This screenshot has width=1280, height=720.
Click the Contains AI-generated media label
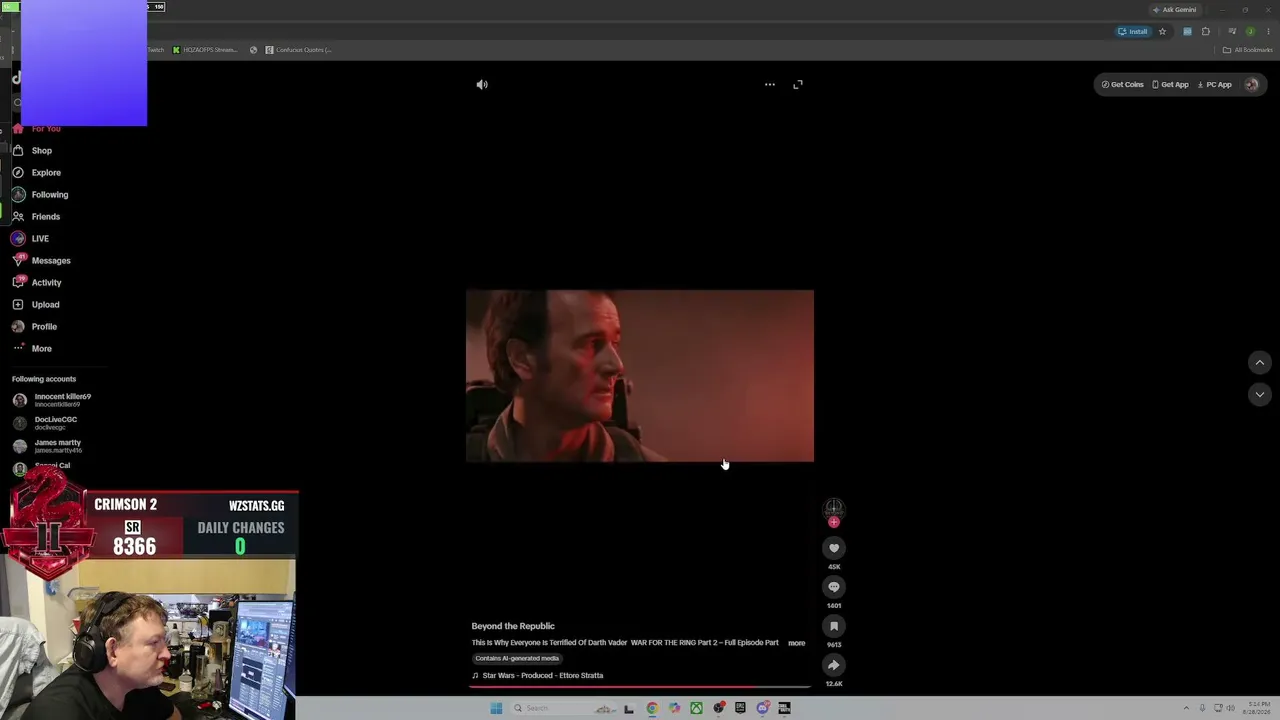(517, 659)
